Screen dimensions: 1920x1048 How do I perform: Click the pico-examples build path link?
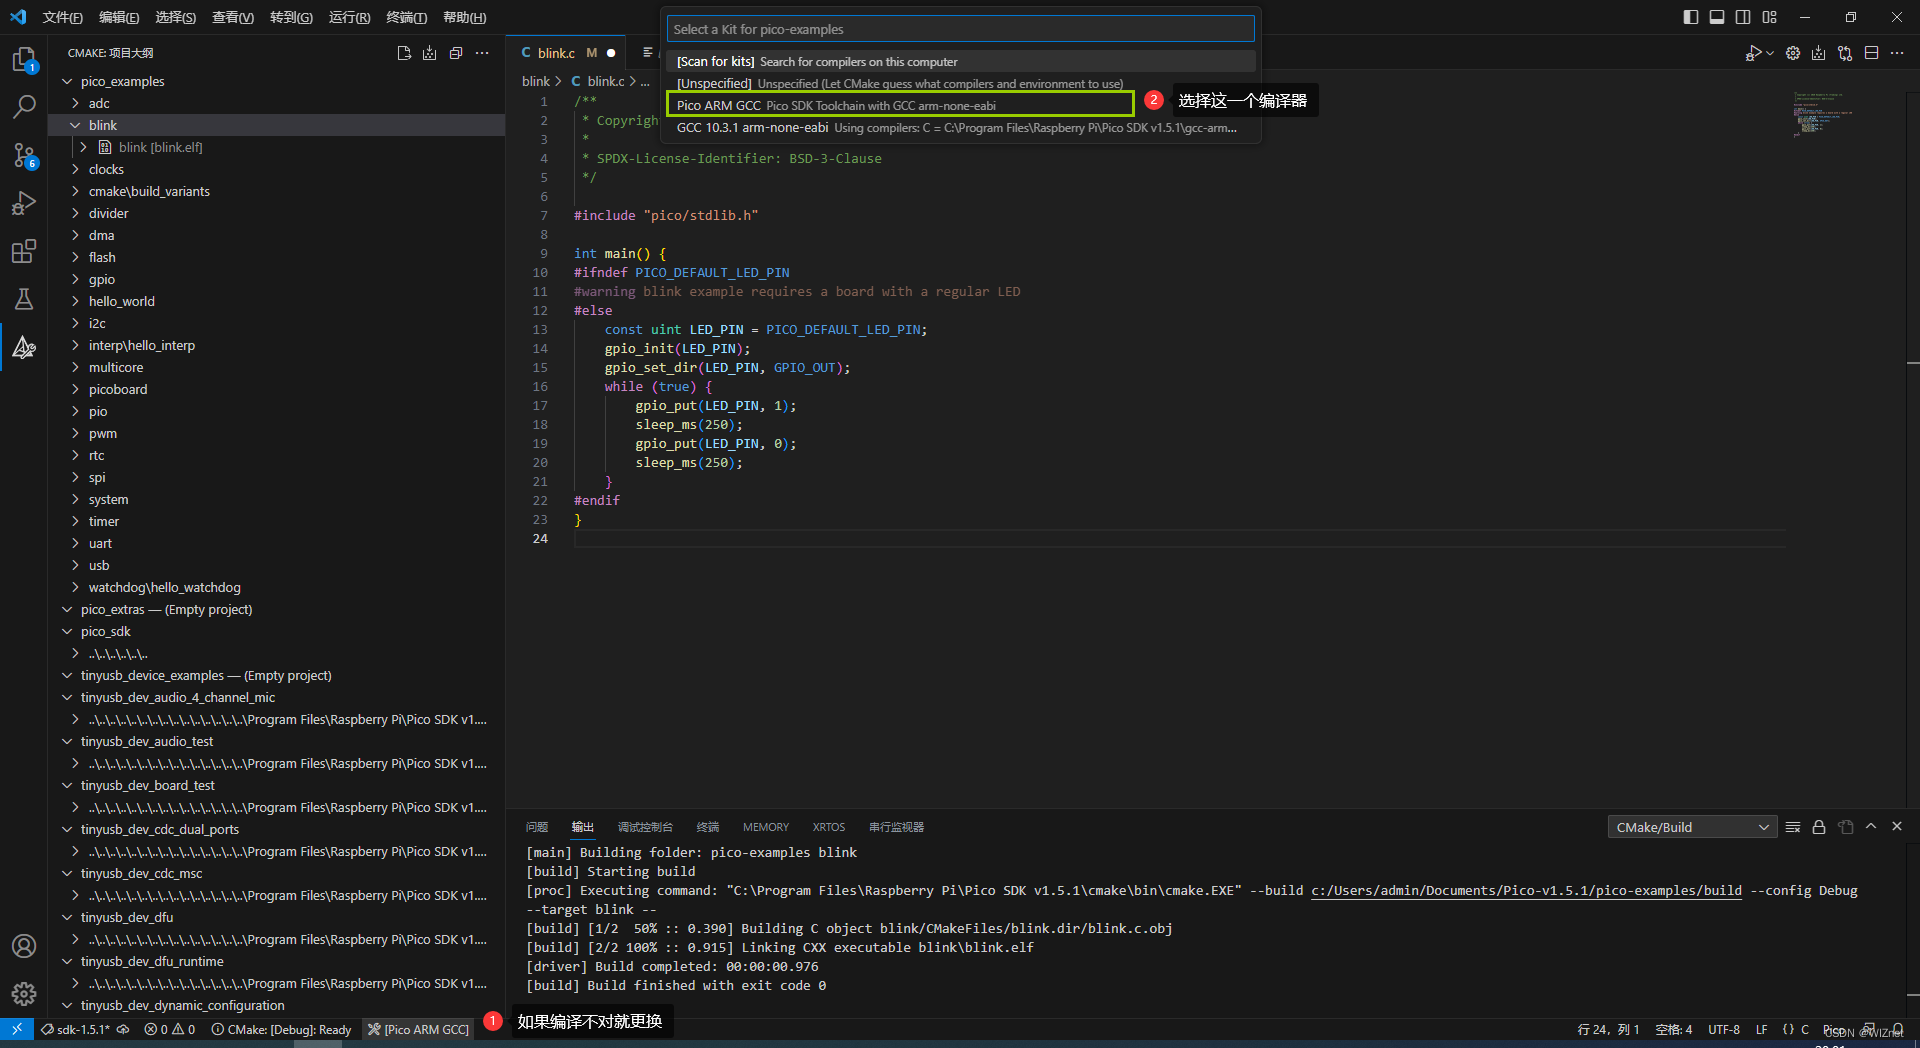[x=1526, y=890]
